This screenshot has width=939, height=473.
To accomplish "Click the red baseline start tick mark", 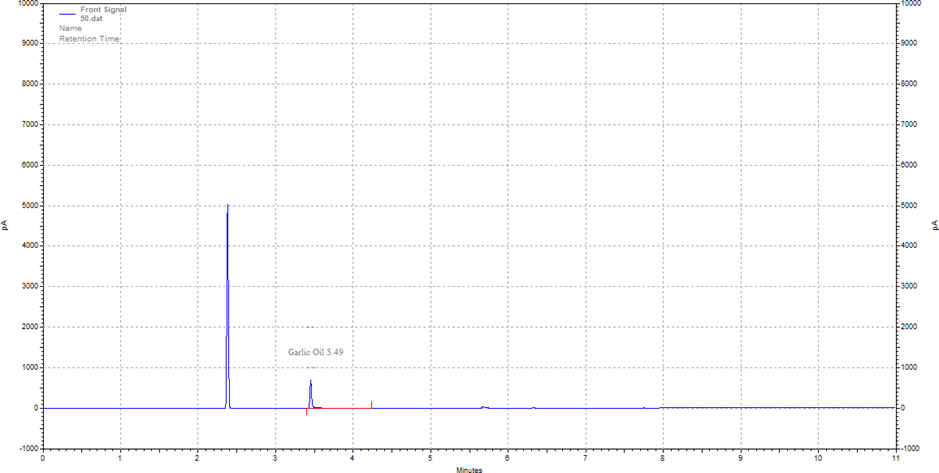I will coord(306,412).
